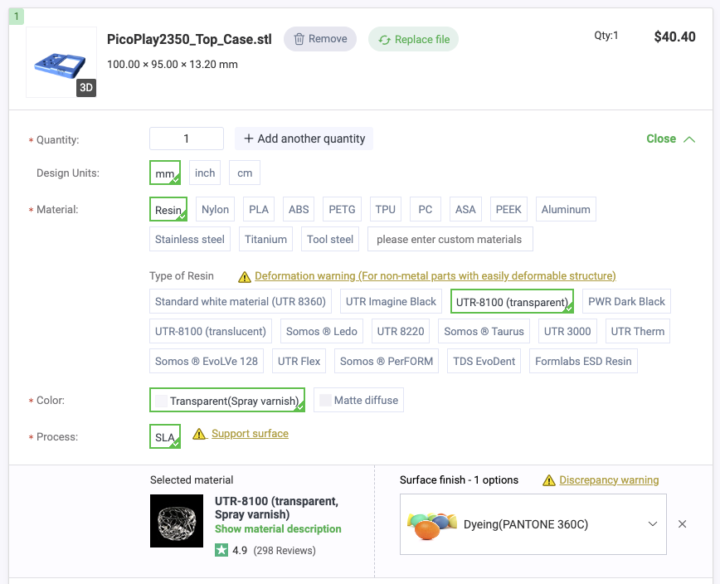Click the trash icon on Remove button
720x584 pixels.
point(298,39)
